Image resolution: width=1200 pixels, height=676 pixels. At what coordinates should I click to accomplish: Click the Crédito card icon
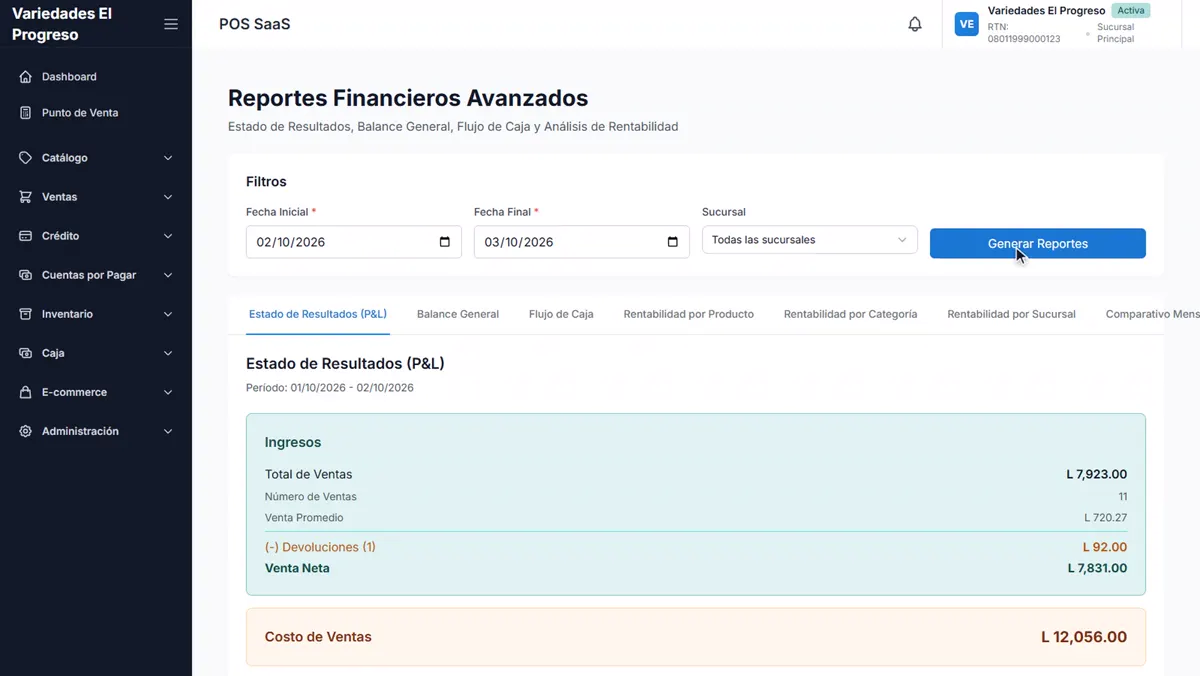26,236
